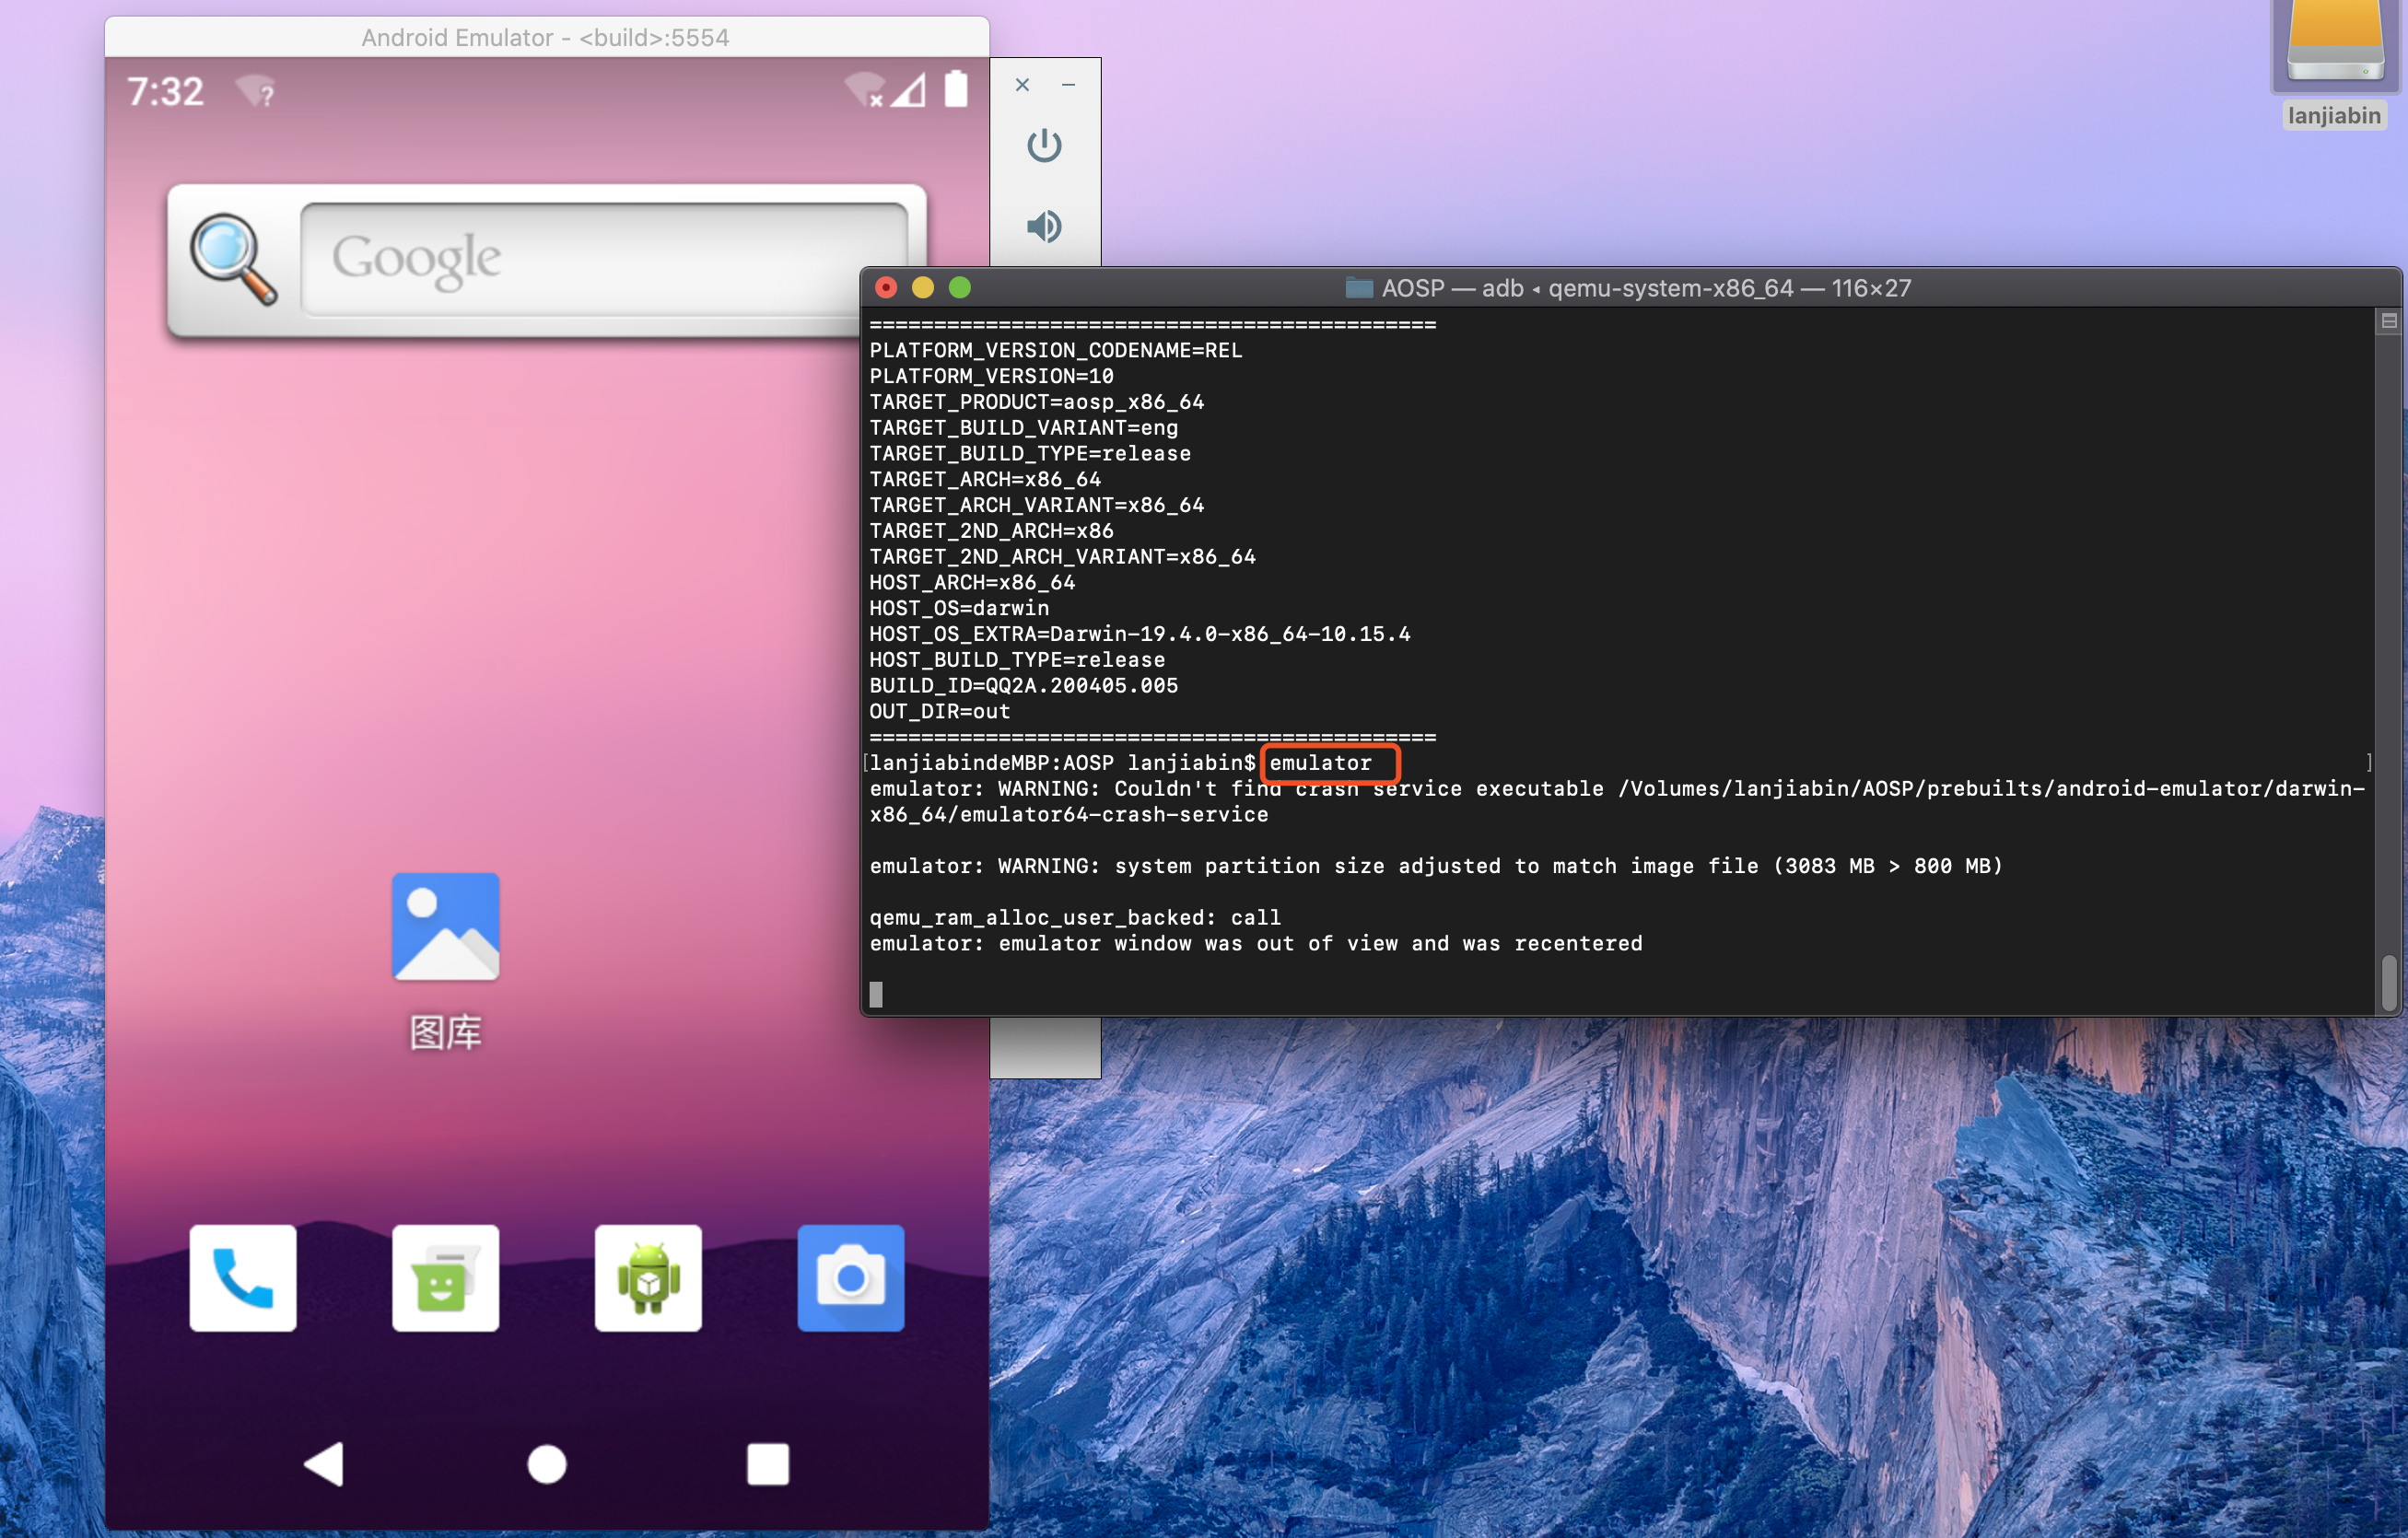Close the emulator toolbar with X
The width and height of the screenshot is (2408, 1538).
(1022, 85)
